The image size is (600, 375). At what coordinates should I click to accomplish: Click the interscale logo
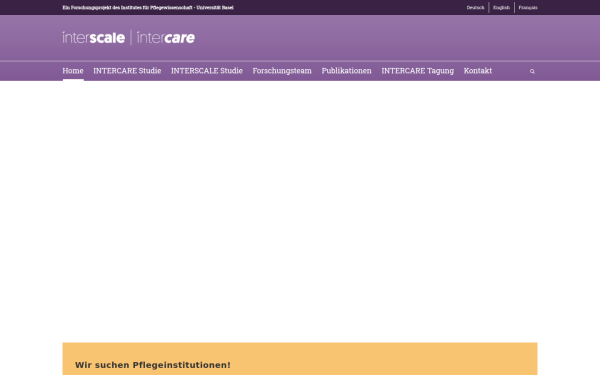[94, 38]
